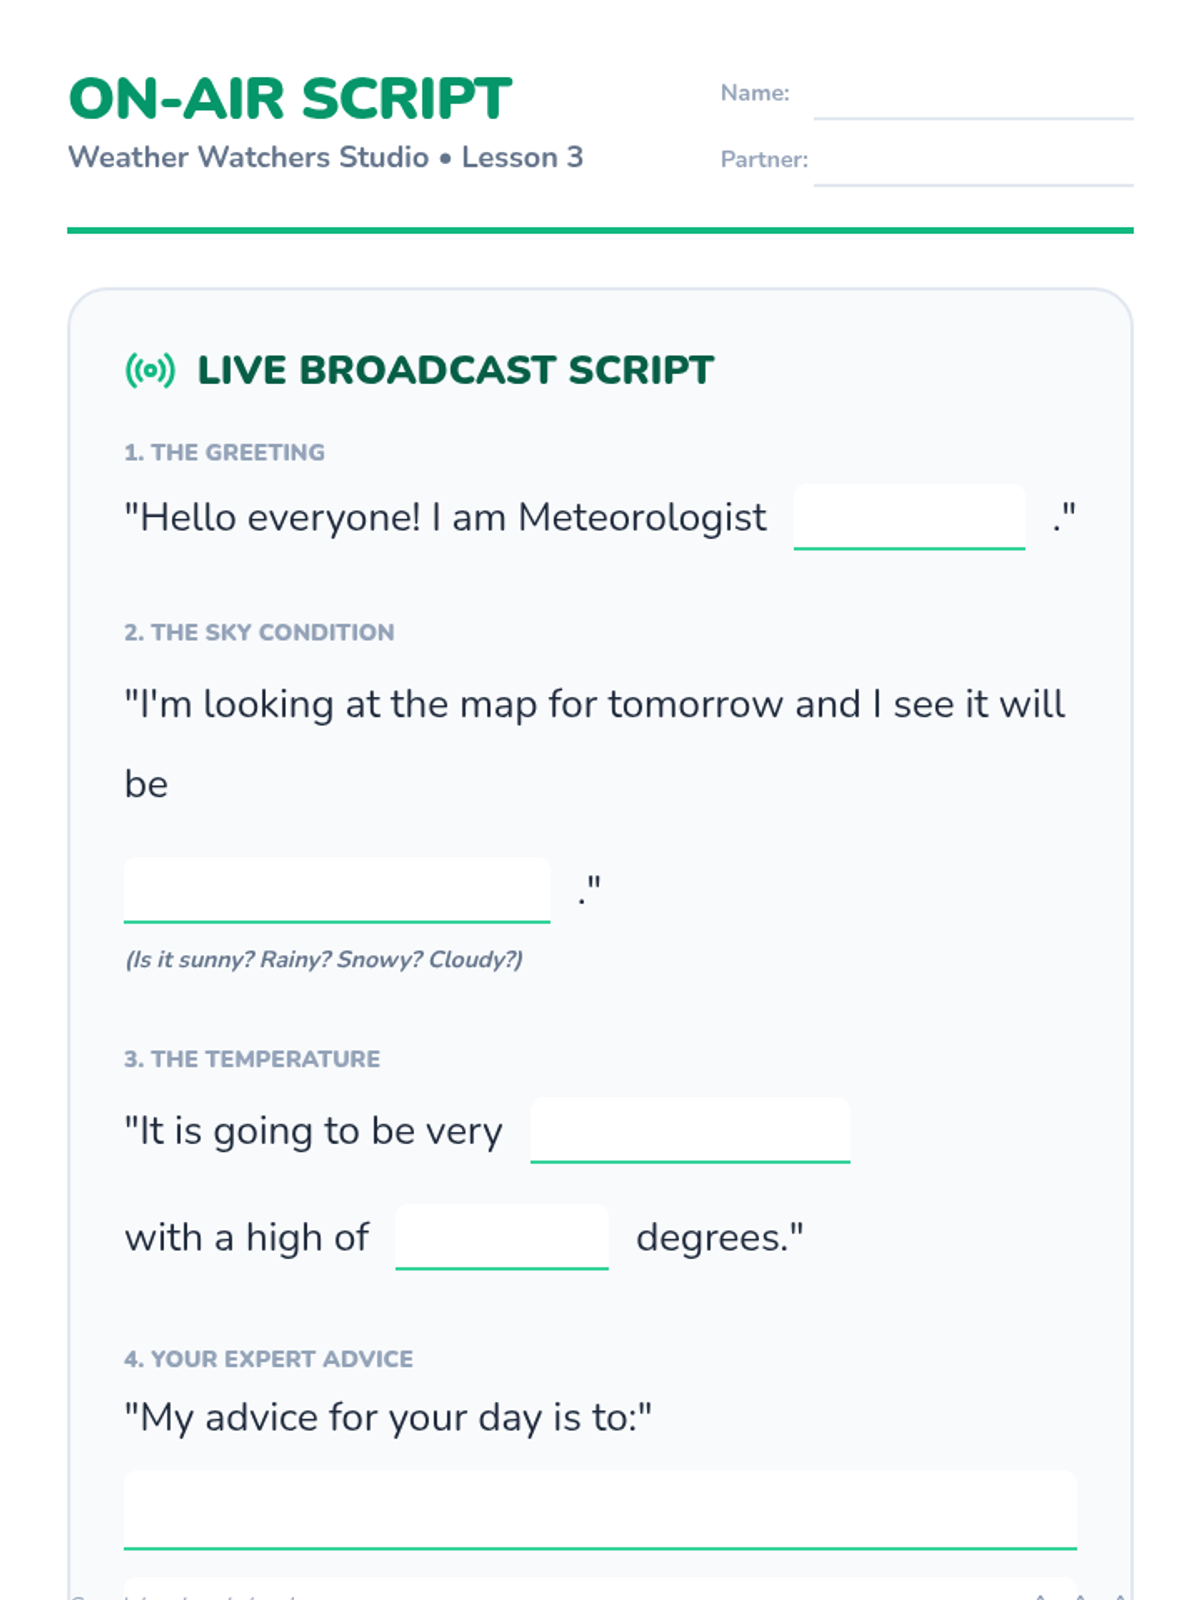Click the "4. YOUR EXPERT ADVICE" section label
The image size is (1200, 1600).
coord(268,1359)
